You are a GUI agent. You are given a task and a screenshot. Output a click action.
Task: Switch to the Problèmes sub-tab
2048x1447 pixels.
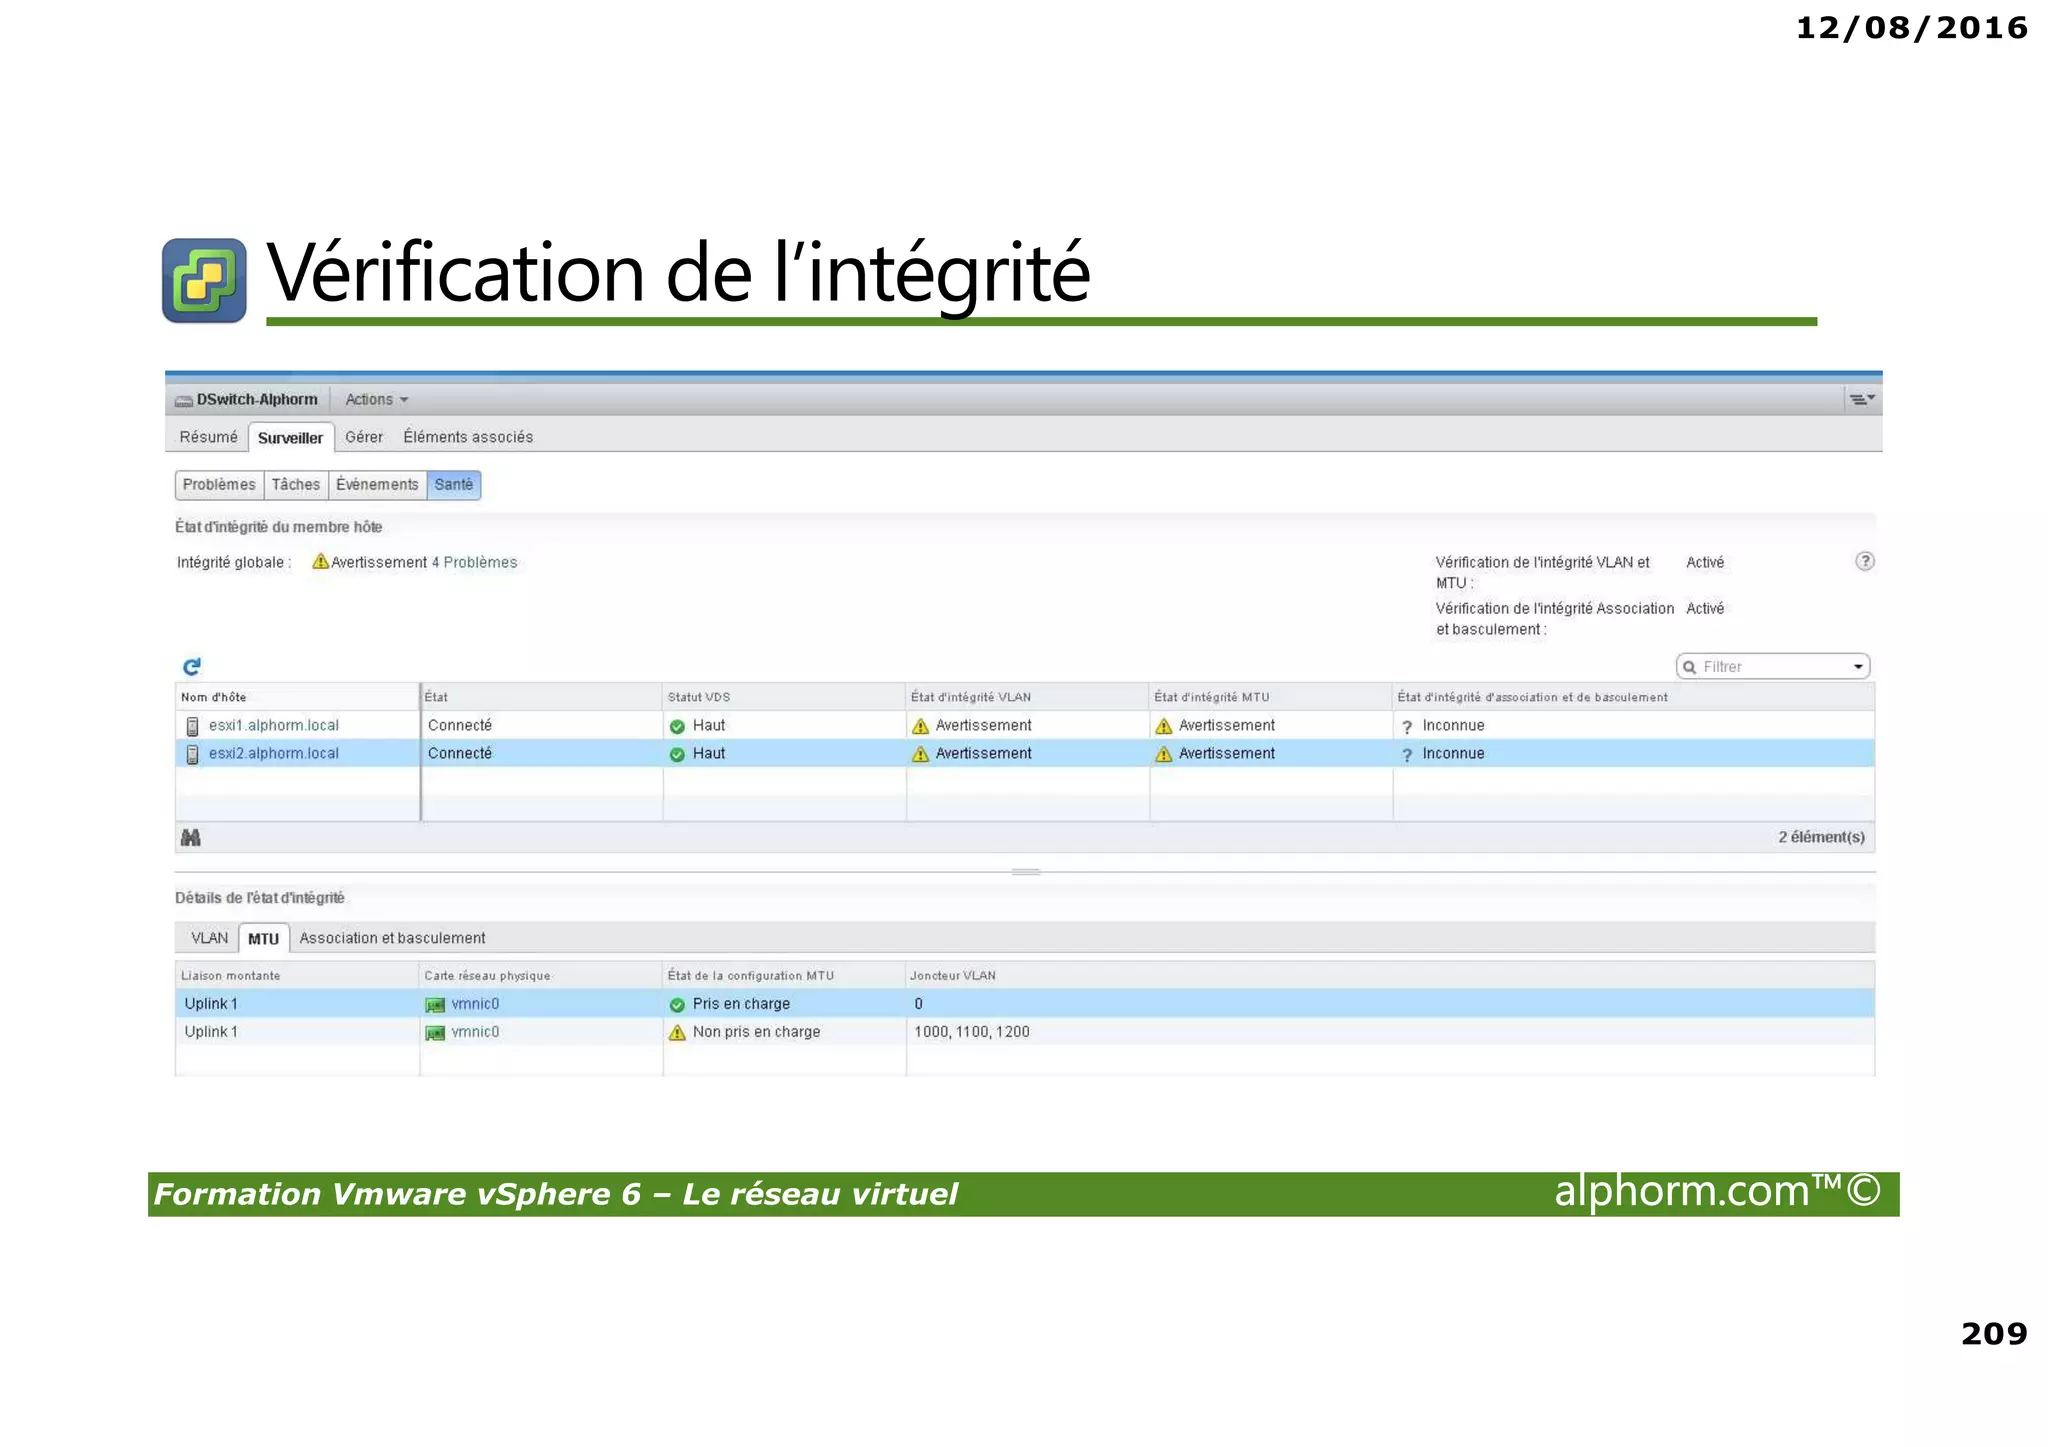219,485
